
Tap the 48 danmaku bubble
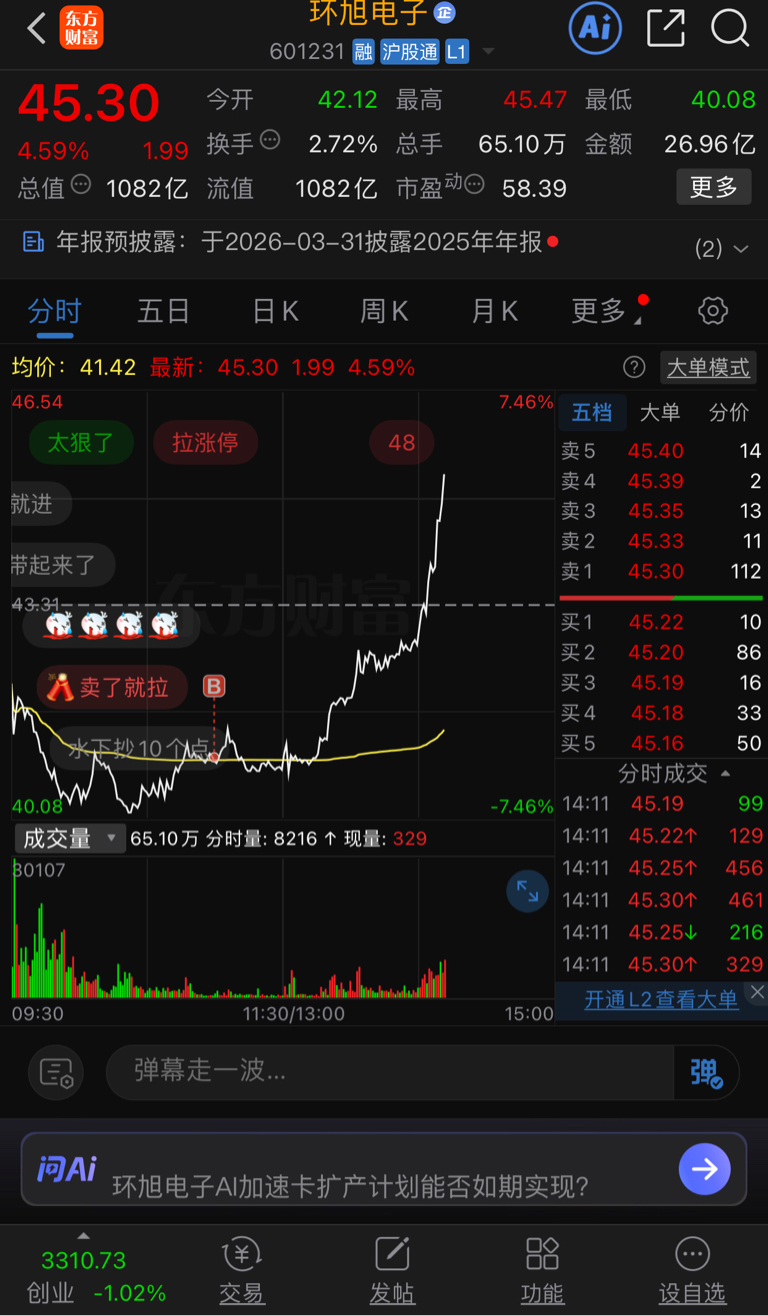(x=402, y=442)
